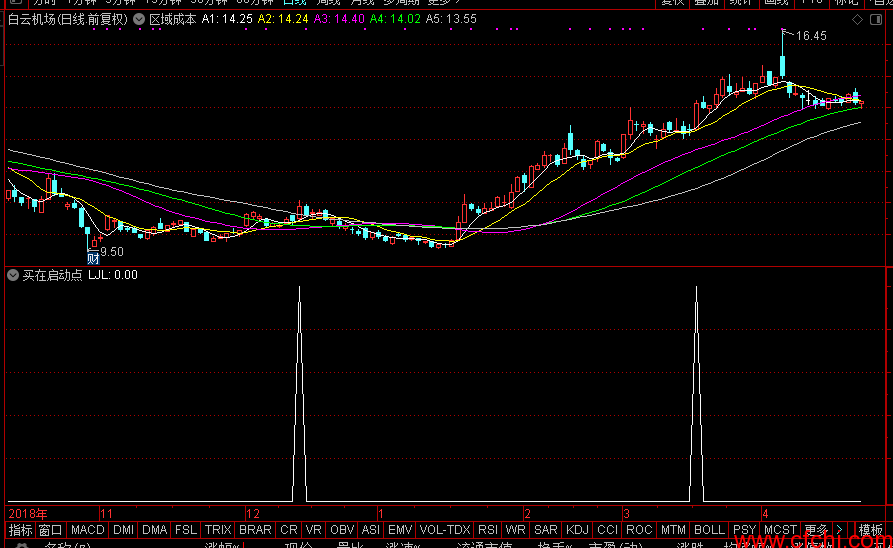Open the 指标 tab
The height and width of the screenshot is (548, 893).
[21, 530]
